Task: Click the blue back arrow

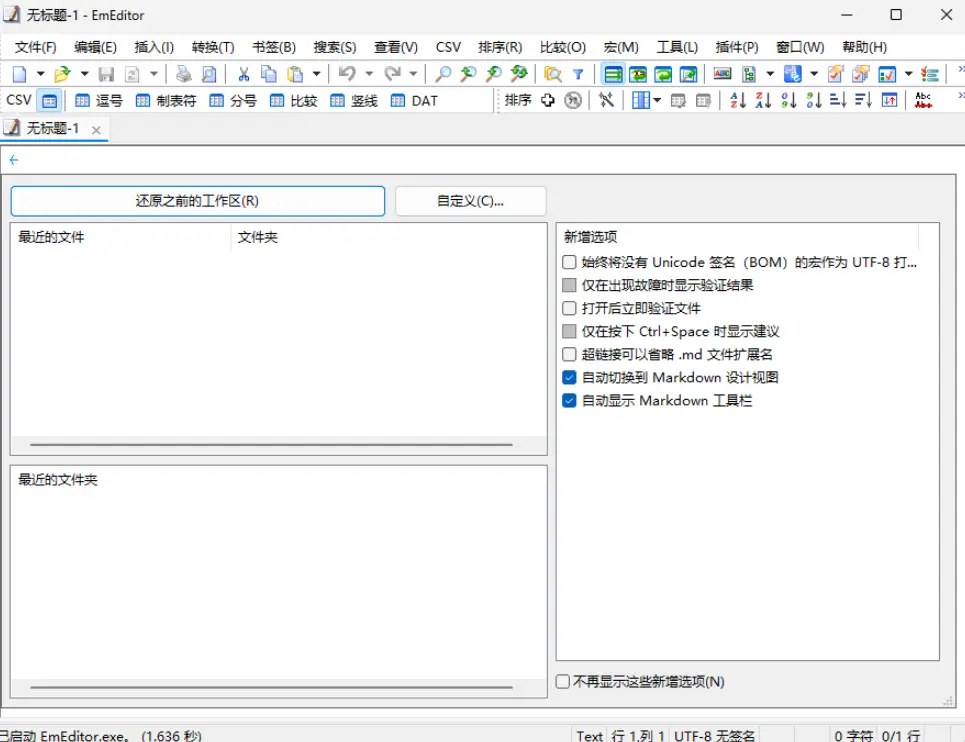Action: point(14,160)
